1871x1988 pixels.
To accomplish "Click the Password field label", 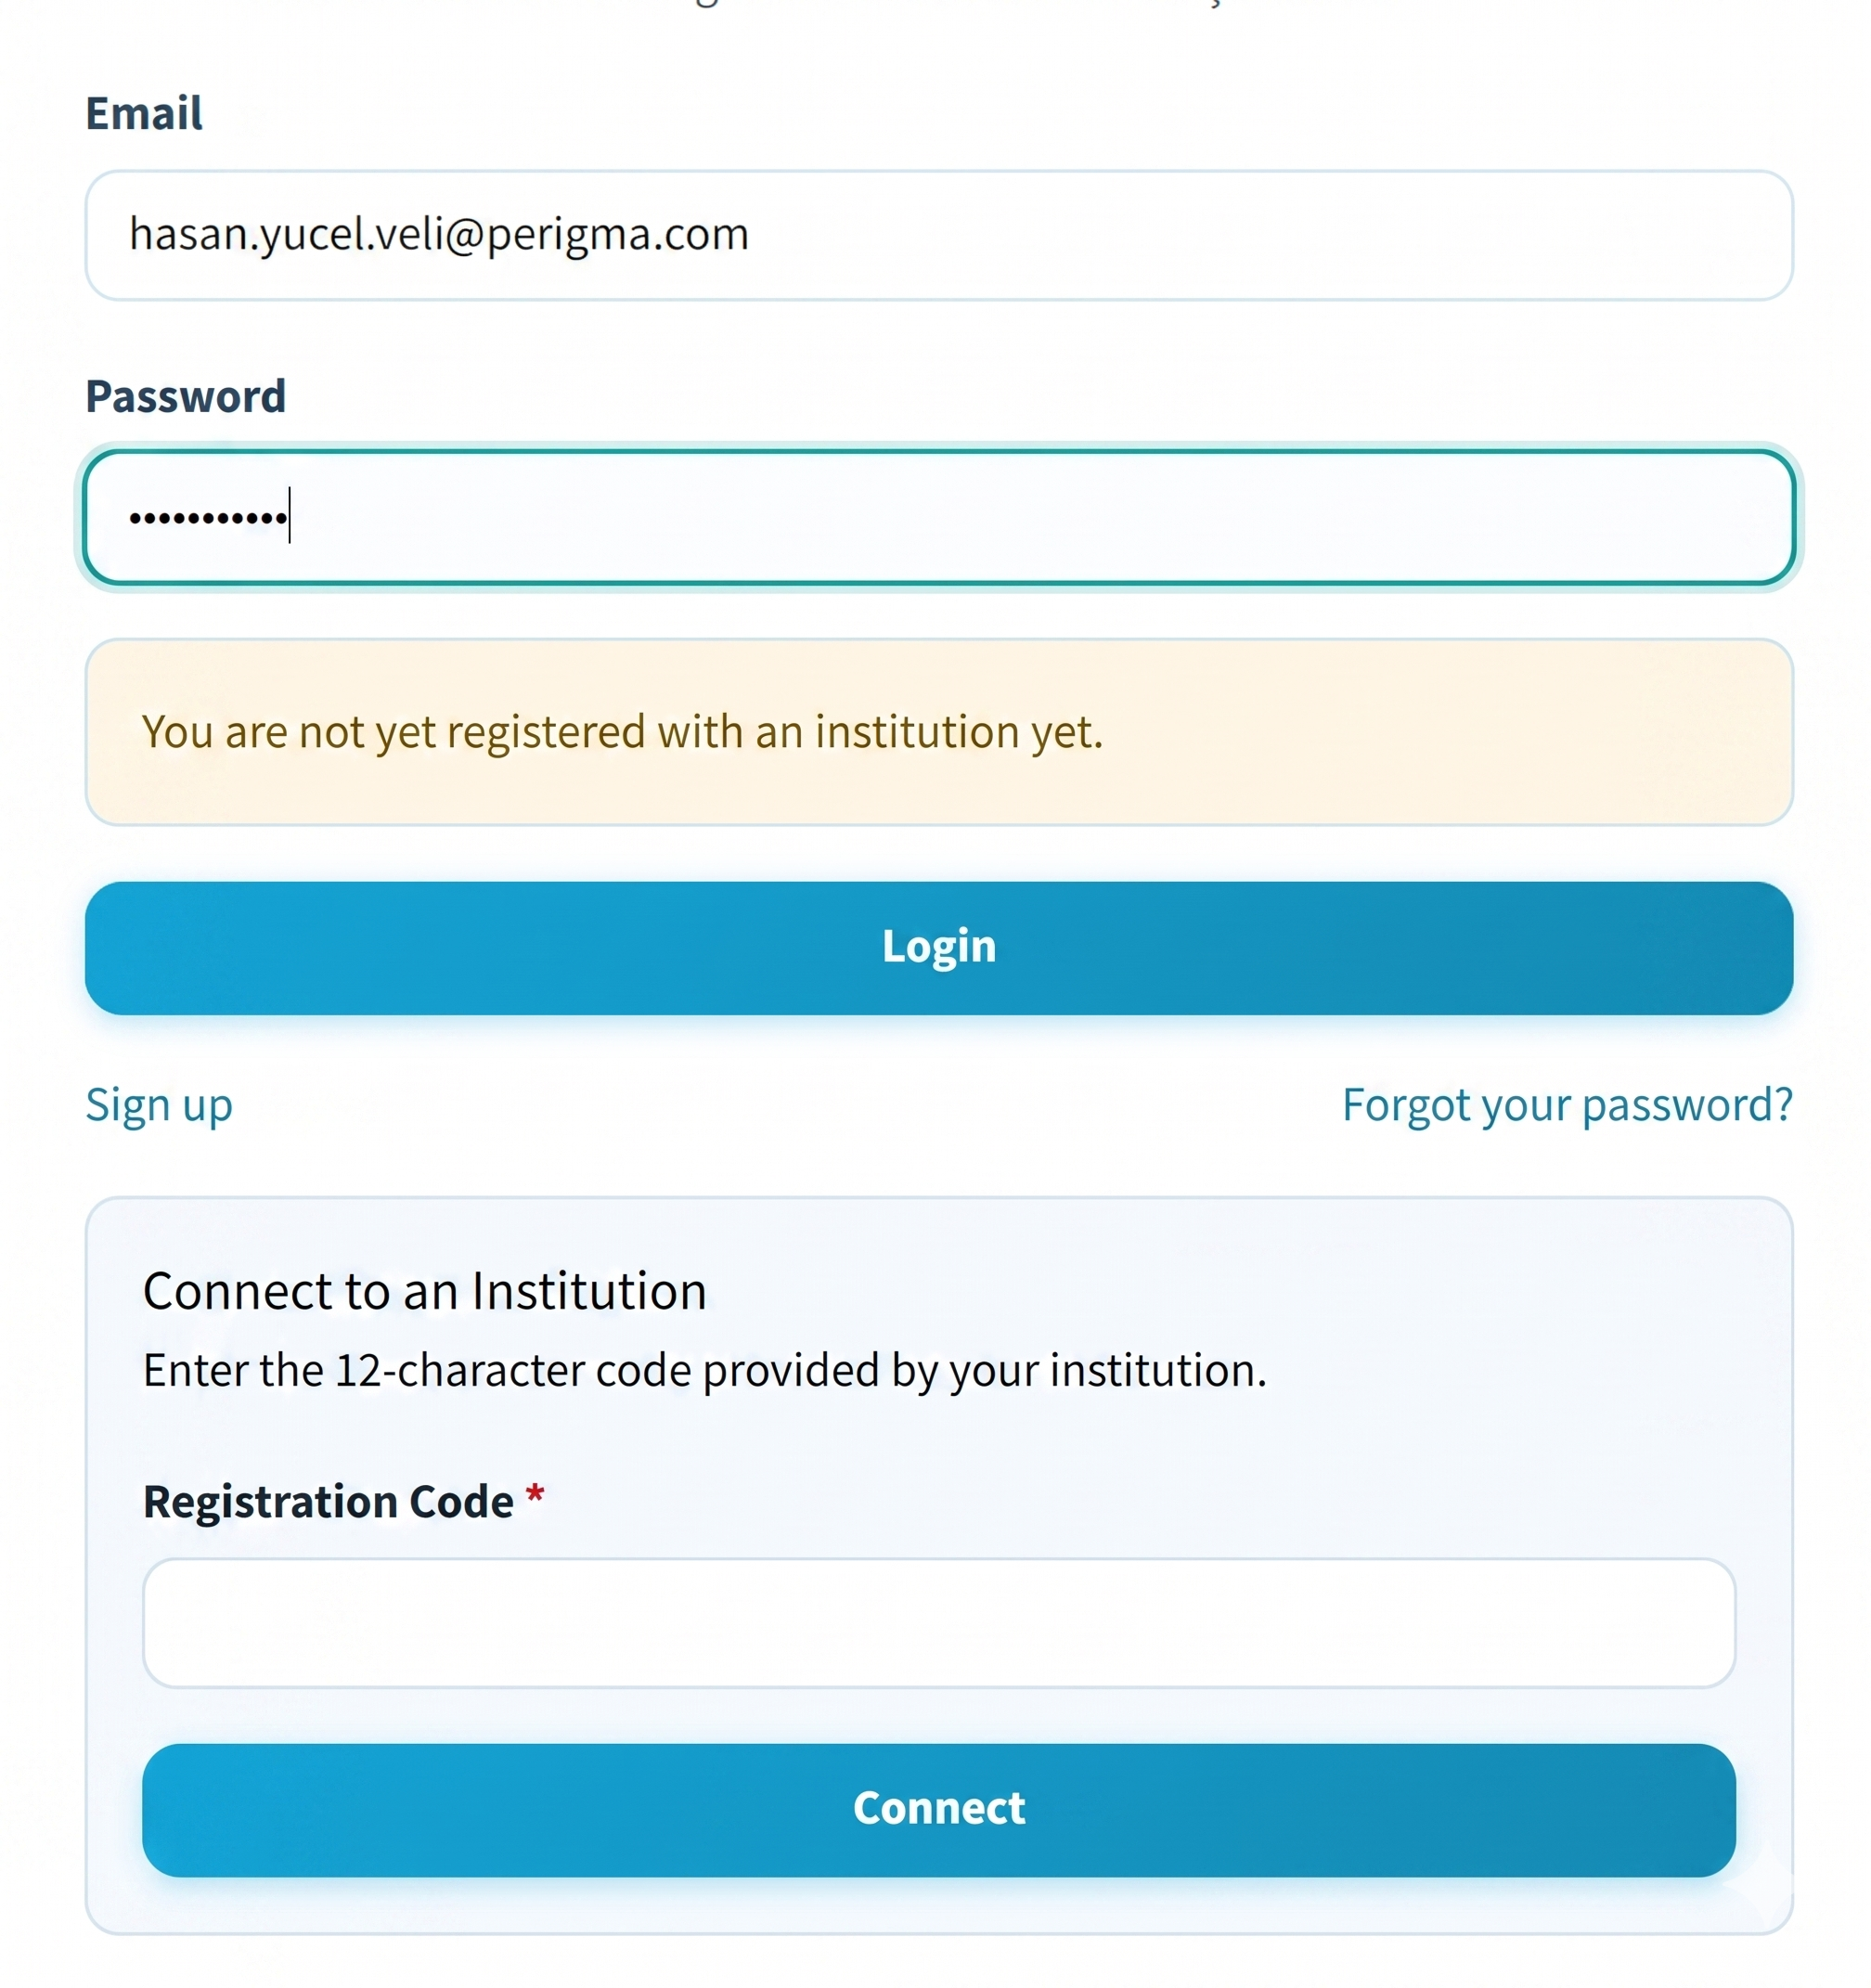I will tap(186, 396).
